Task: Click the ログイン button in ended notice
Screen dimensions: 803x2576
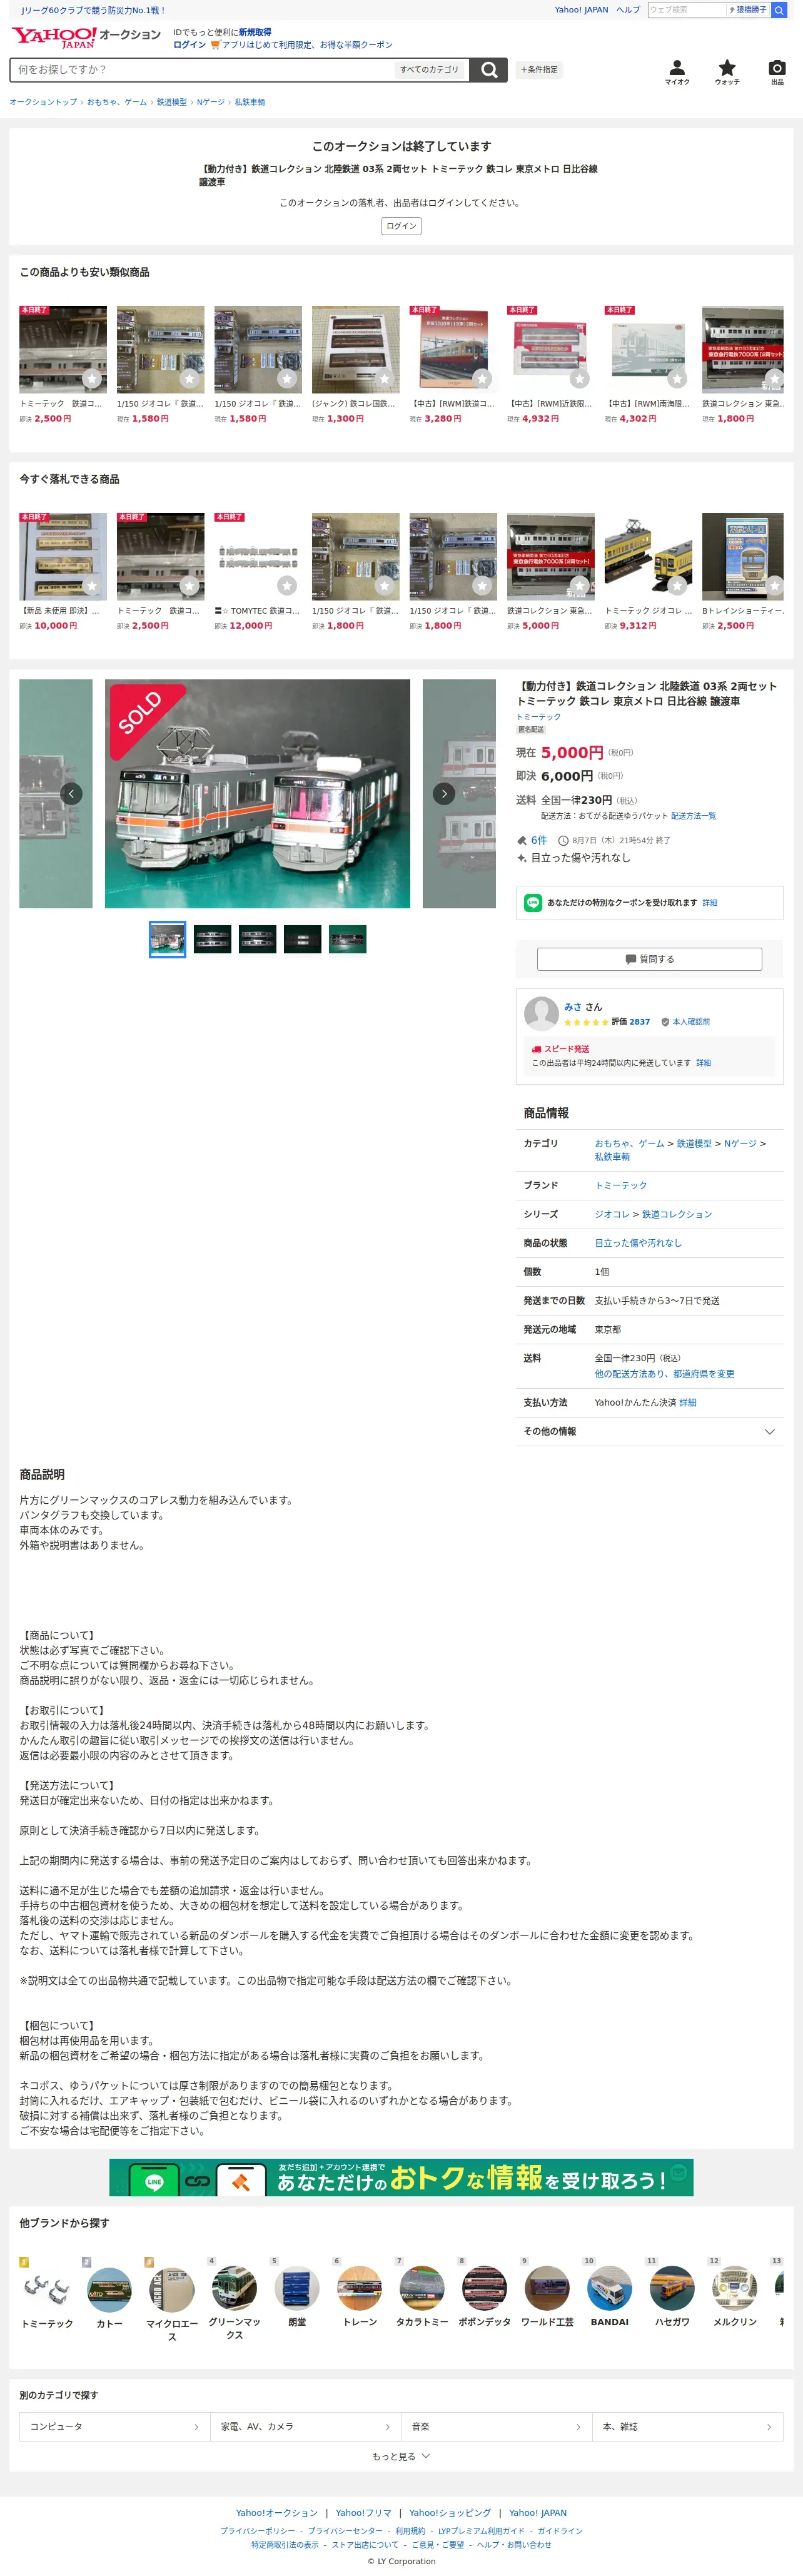Action: pos(401,226)
